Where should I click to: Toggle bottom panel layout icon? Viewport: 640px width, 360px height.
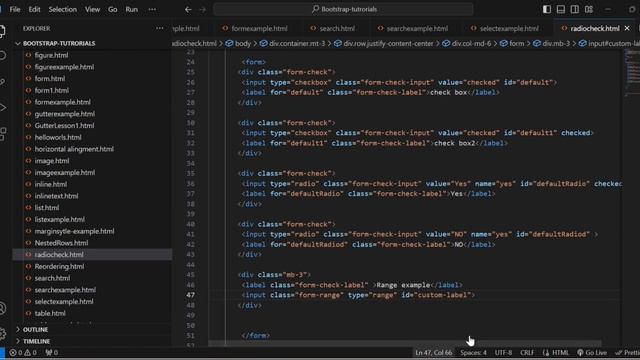click(560, 9)
